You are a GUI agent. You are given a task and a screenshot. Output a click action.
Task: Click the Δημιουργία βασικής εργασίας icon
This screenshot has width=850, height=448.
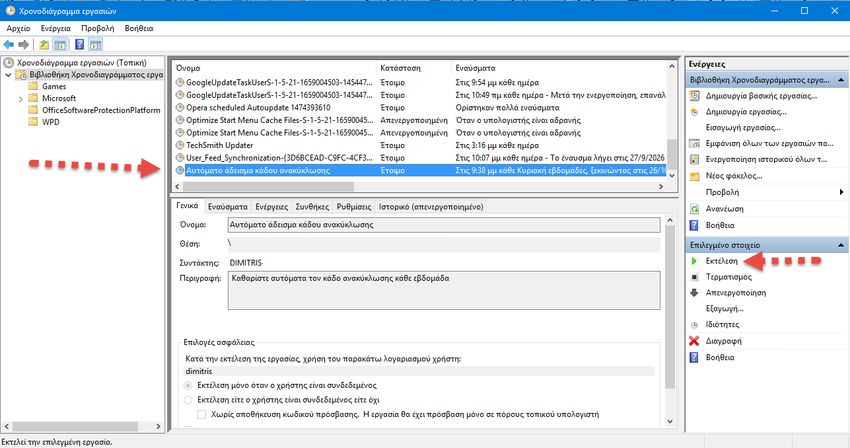point(694,95)
